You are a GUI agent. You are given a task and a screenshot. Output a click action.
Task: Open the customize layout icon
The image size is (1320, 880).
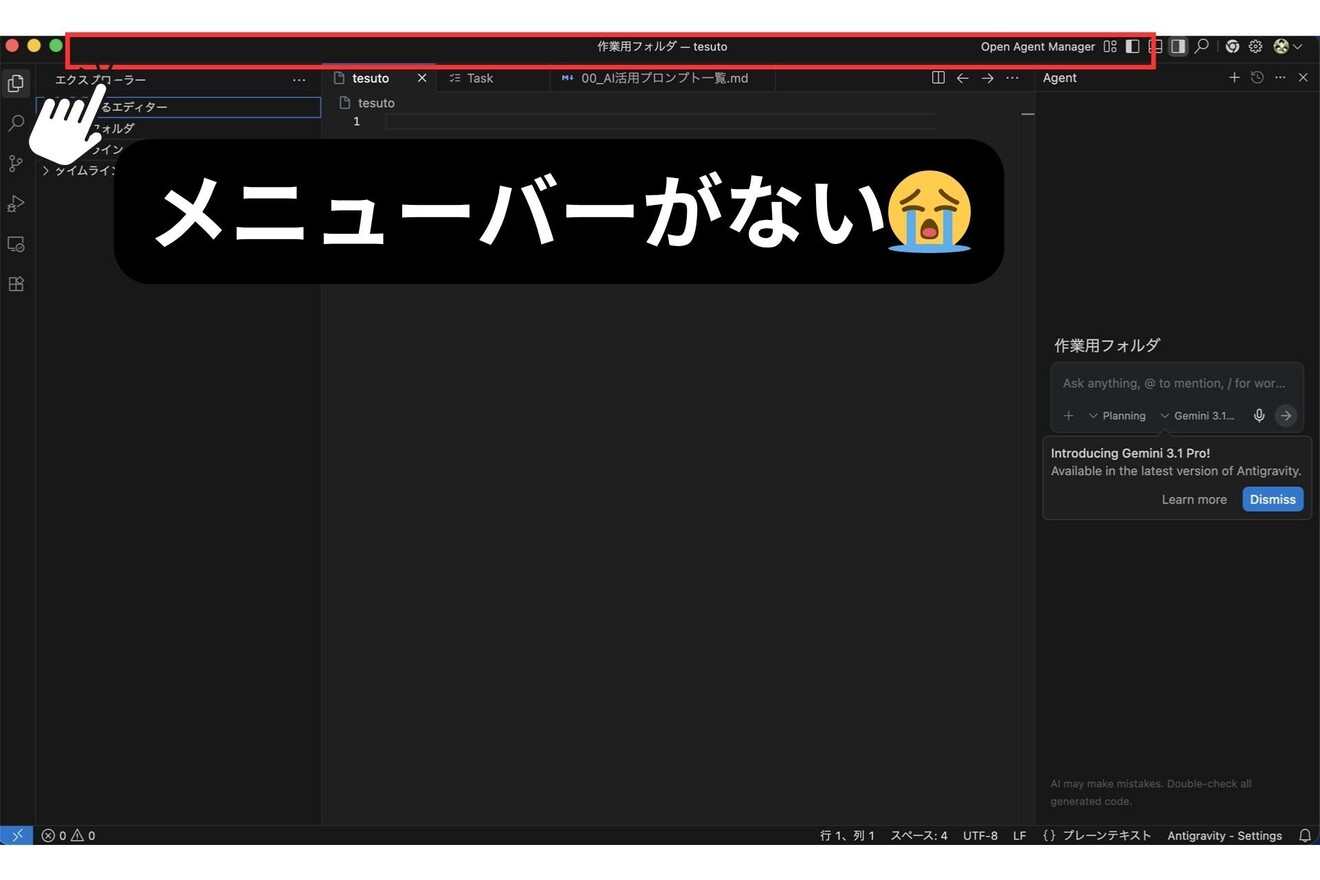pos(1110,46)
